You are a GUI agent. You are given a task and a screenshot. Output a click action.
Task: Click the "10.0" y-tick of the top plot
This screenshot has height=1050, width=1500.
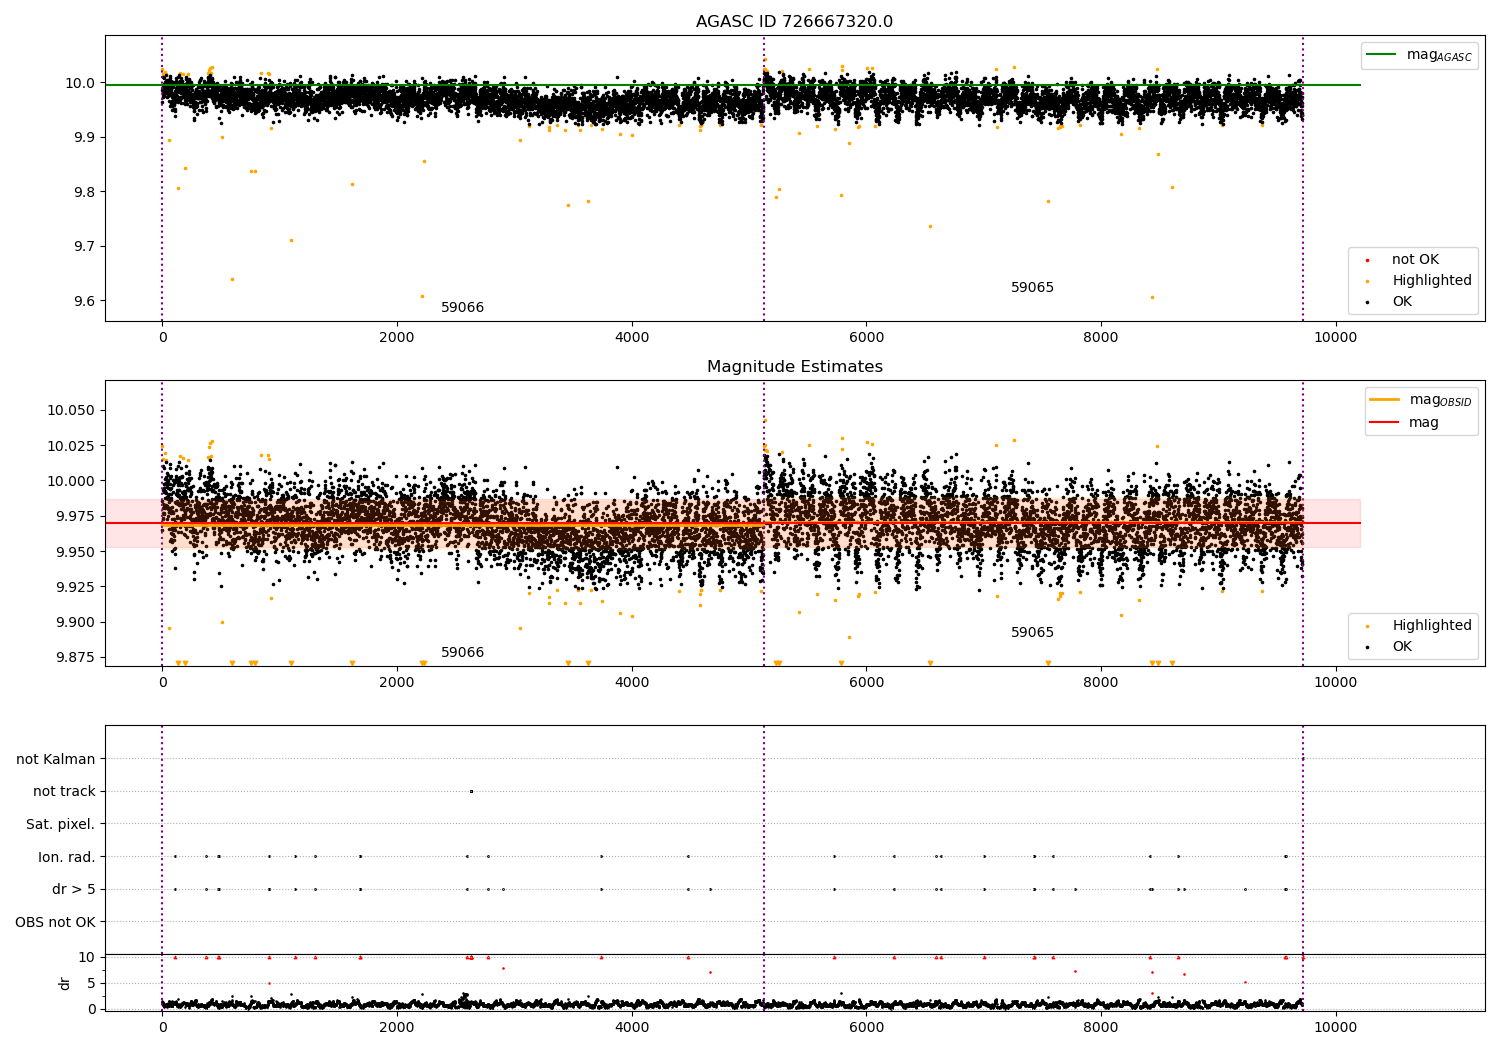pyautogui.click(x=81, y=83)
